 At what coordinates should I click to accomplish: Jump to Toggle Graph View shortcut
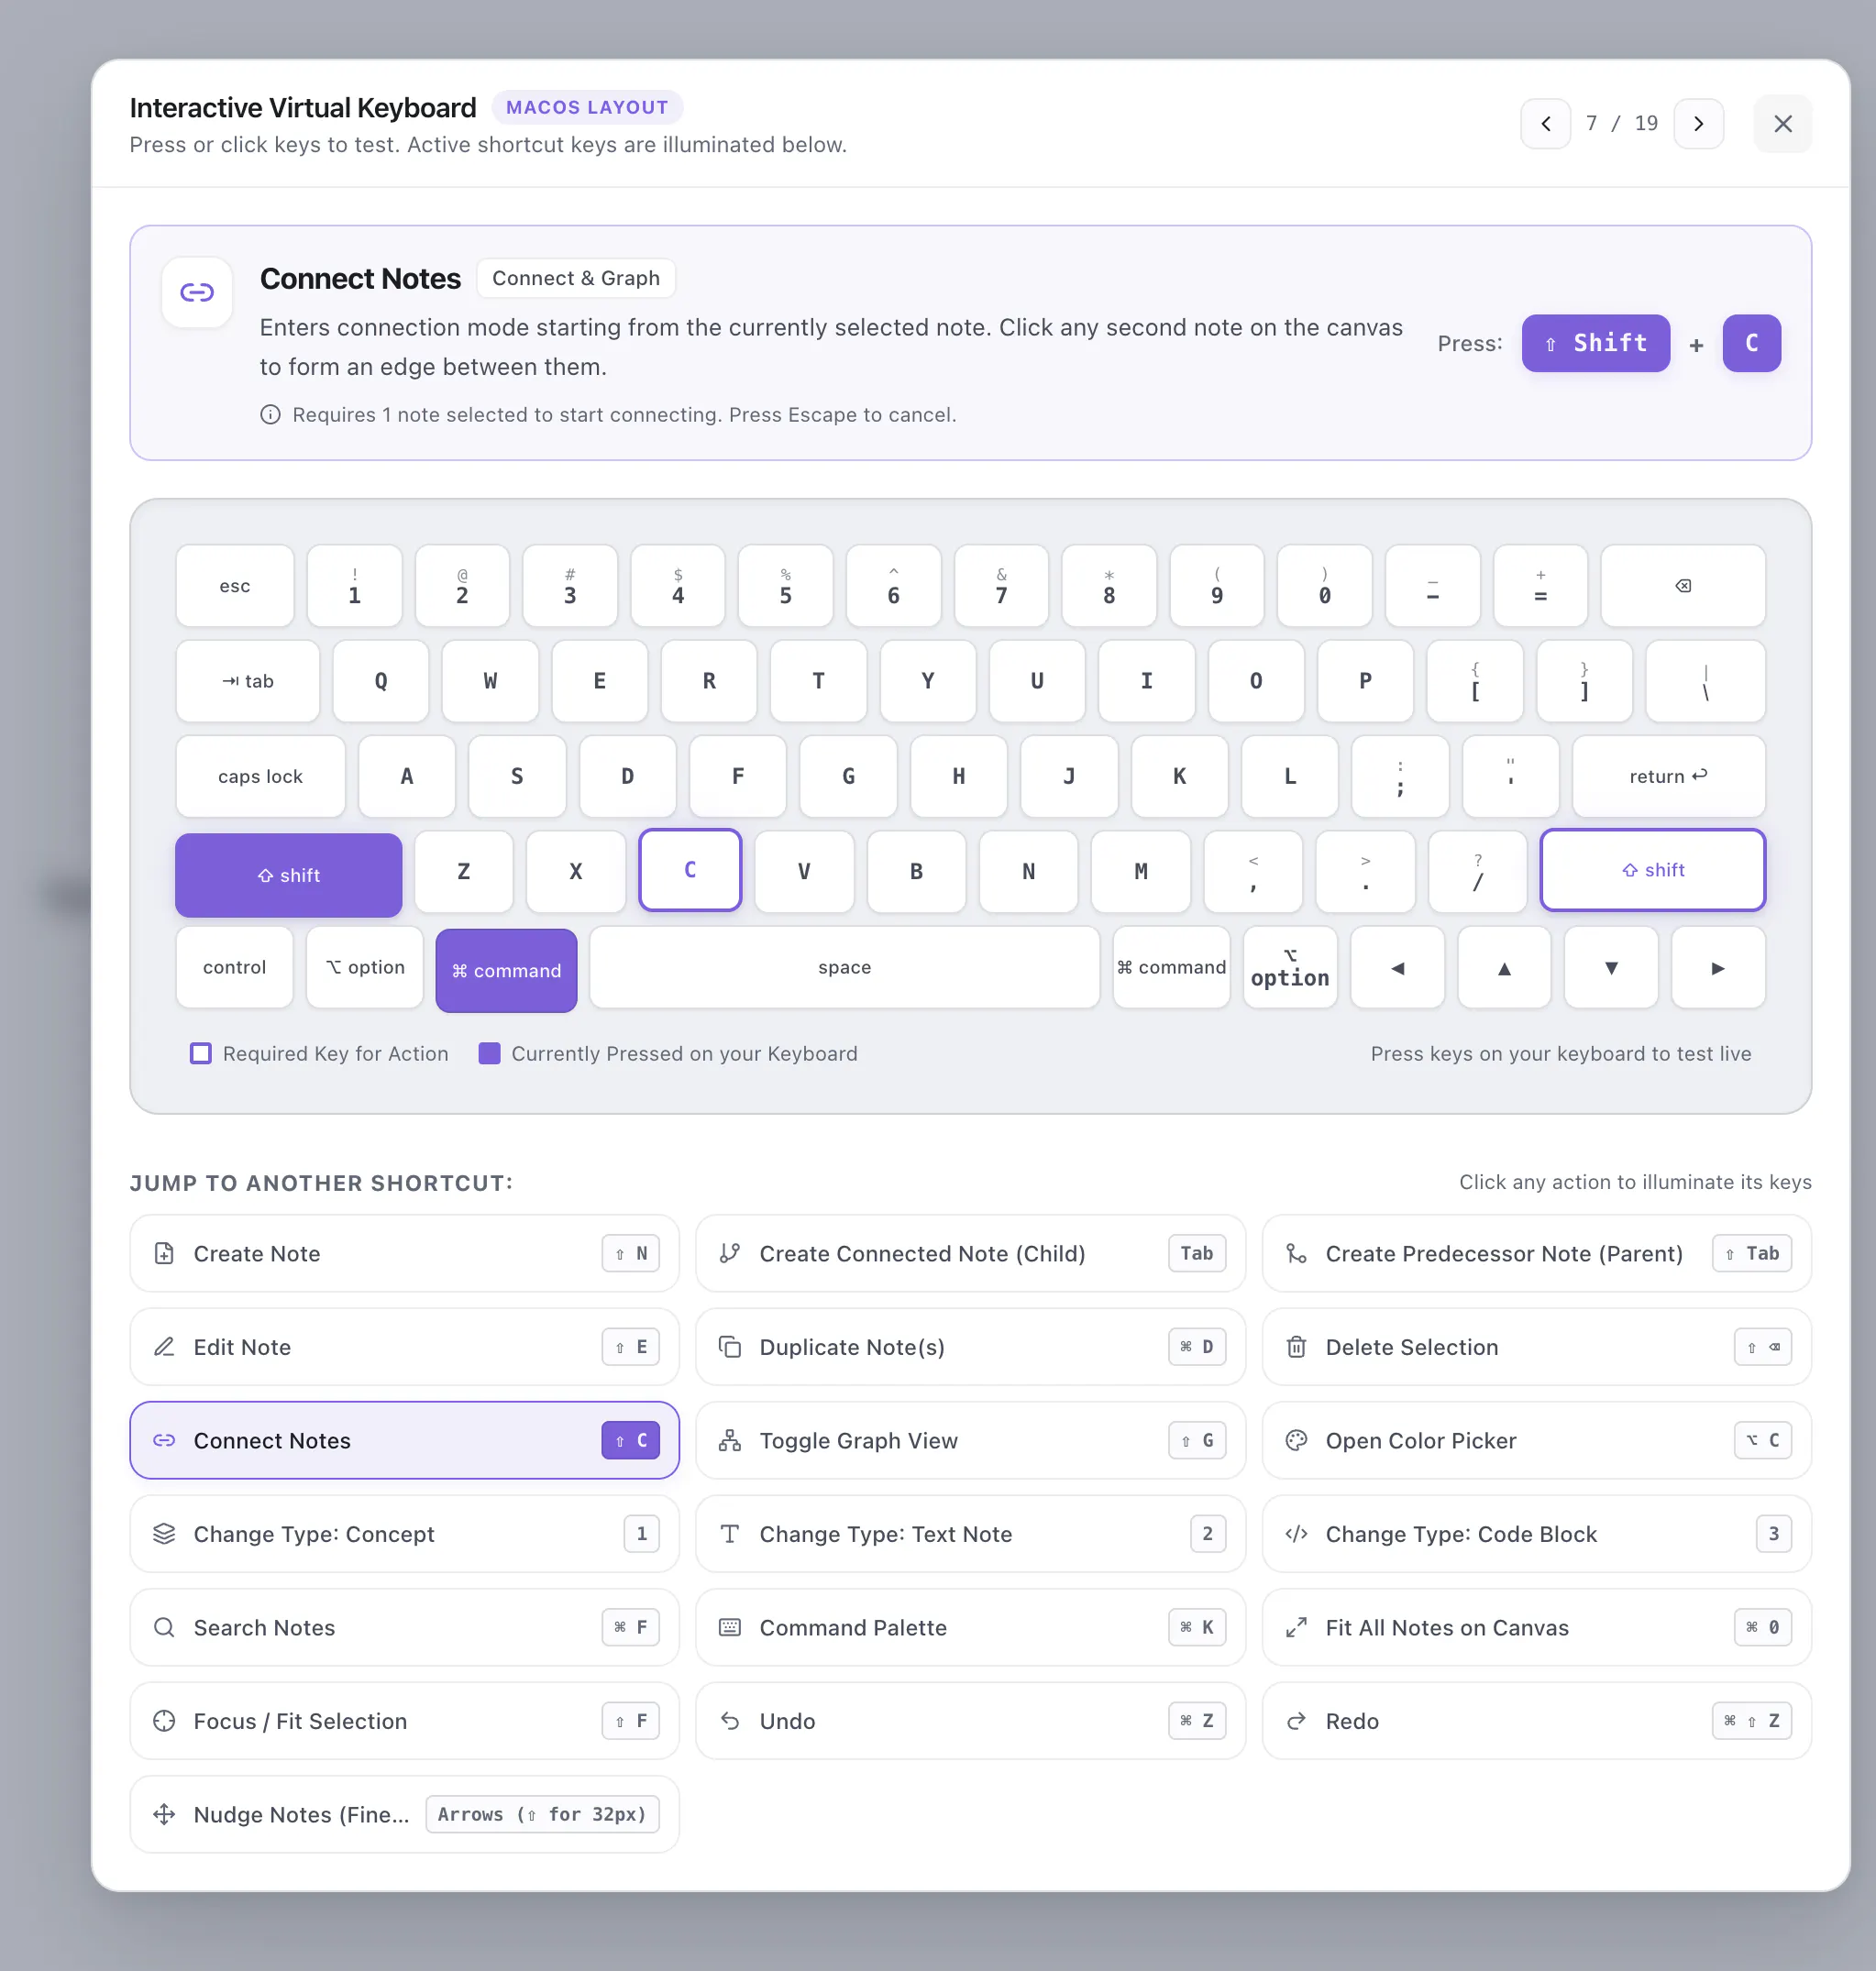coord(970,1440)
